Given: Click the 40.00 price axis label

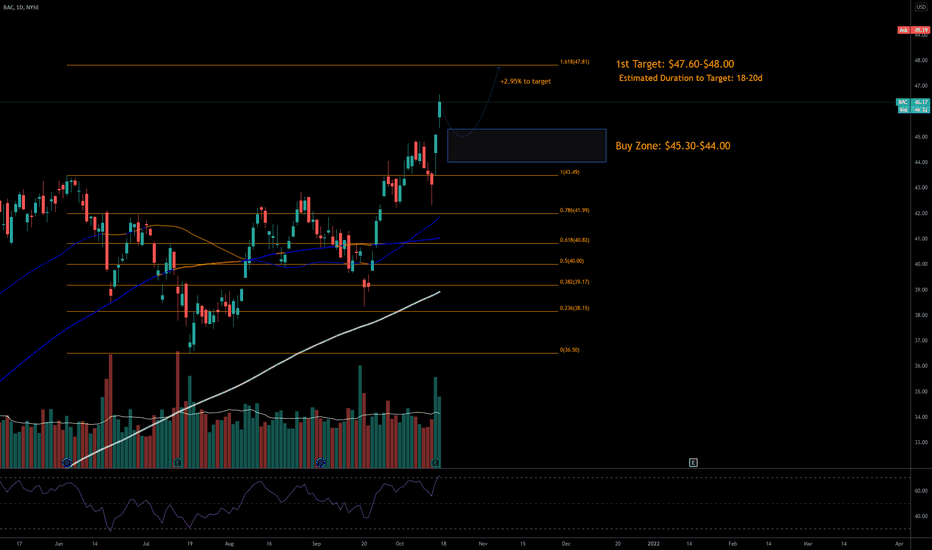Looking at the screenshot, I should [x=921, y=264].
